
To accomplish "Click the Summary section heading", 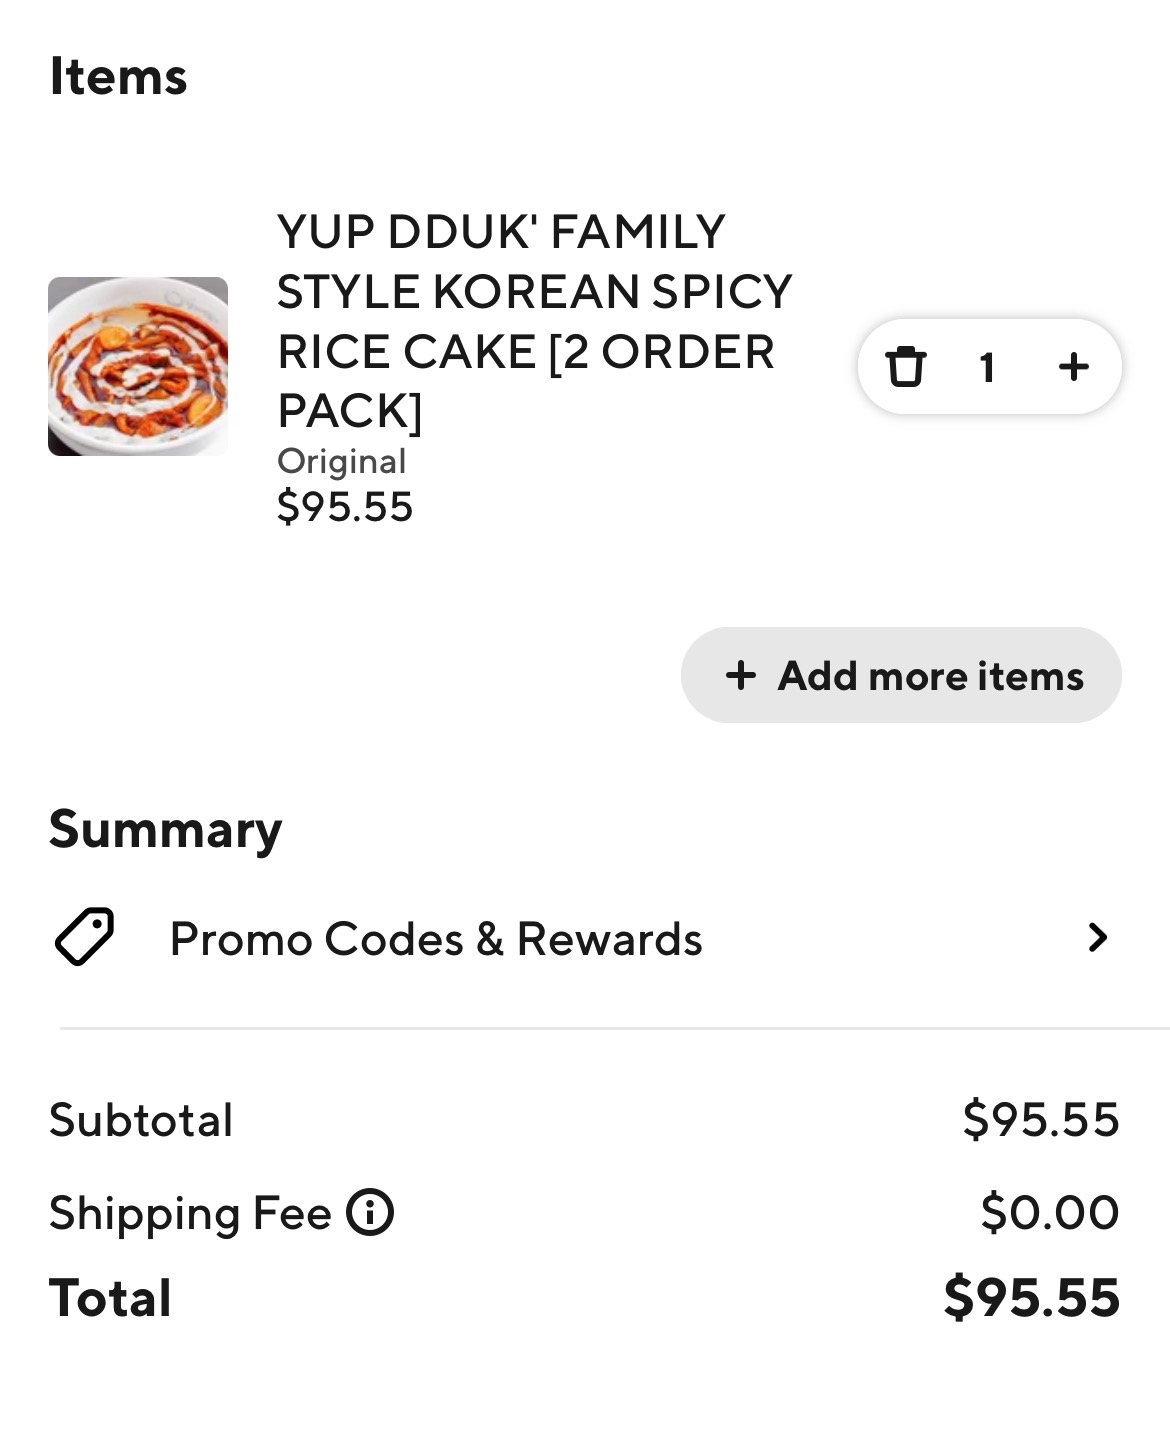I will pos(165,829).
